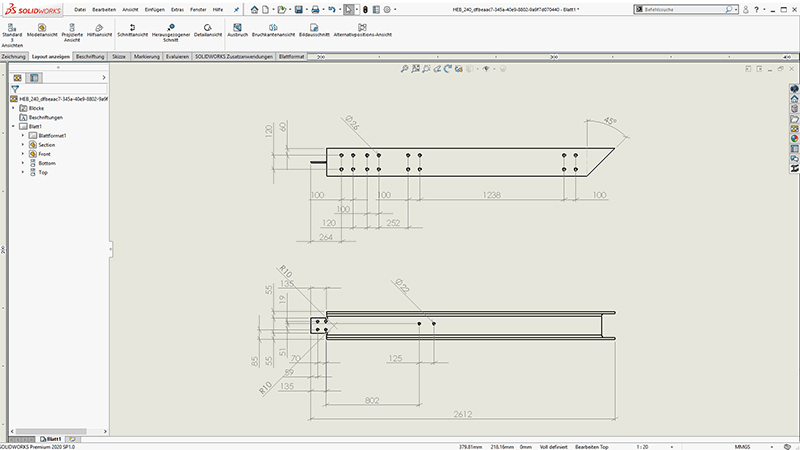
Task: Open the Einfügen menu
Action: [x=153, y=9]
